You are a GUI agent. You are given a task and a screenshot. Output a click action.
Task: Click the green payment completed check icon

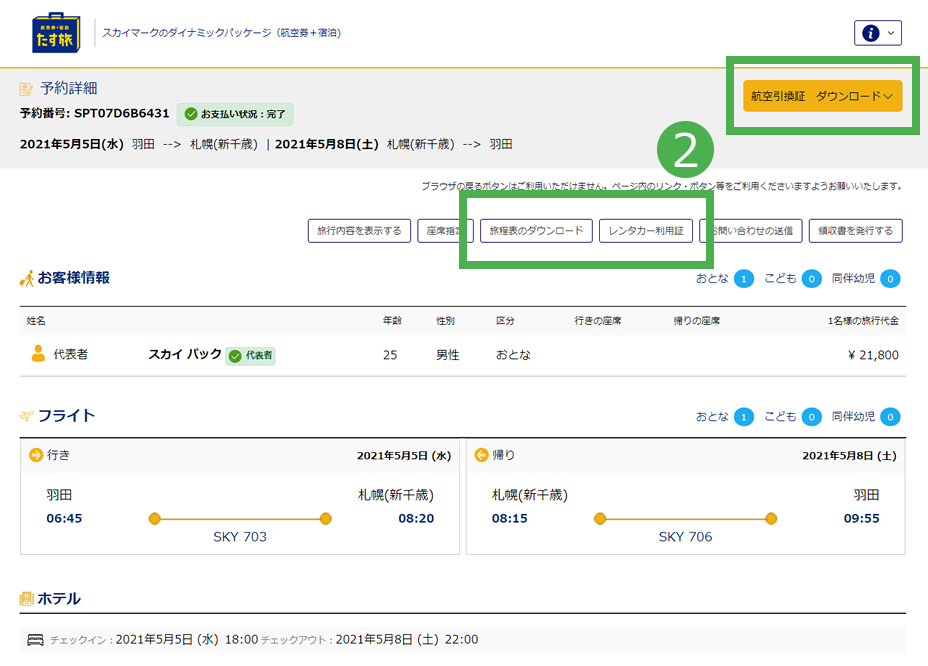(191, 114)
